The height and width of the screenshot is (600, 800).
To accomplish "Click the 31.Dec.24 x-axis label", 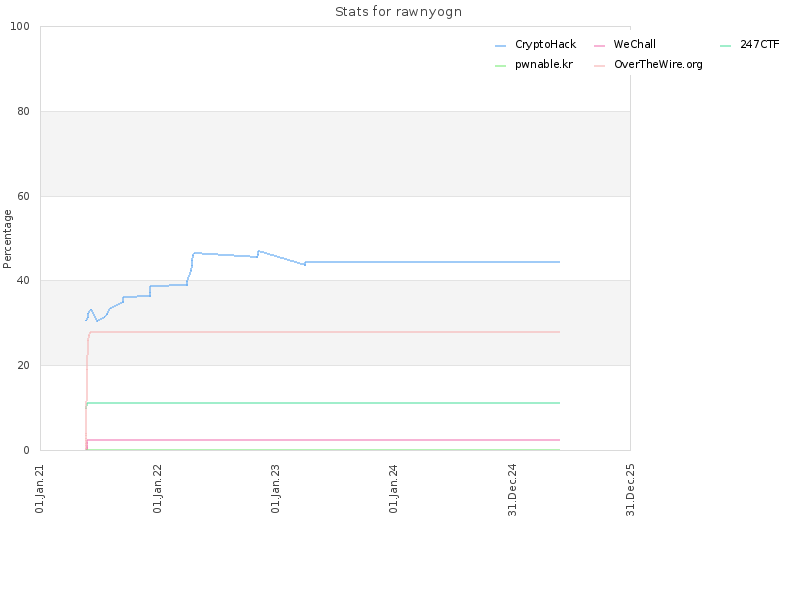I will tap(512, 490).
